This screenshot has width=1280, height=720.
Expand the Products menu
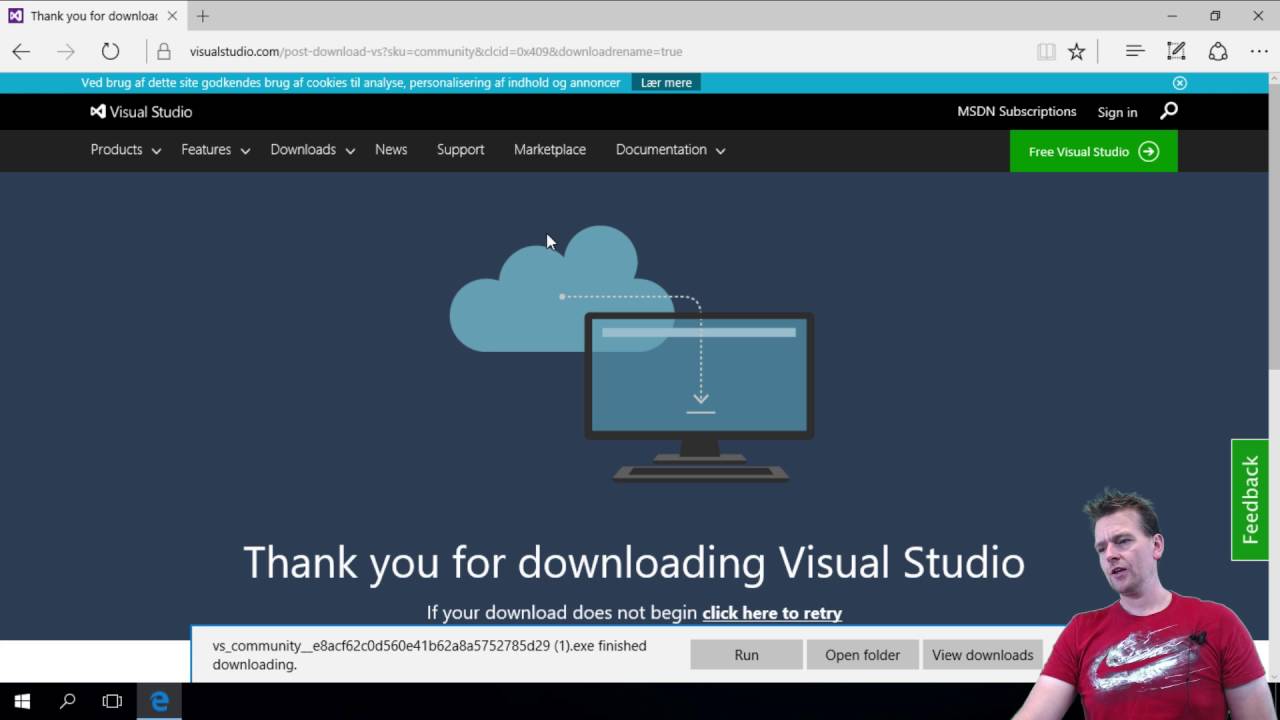126,150
